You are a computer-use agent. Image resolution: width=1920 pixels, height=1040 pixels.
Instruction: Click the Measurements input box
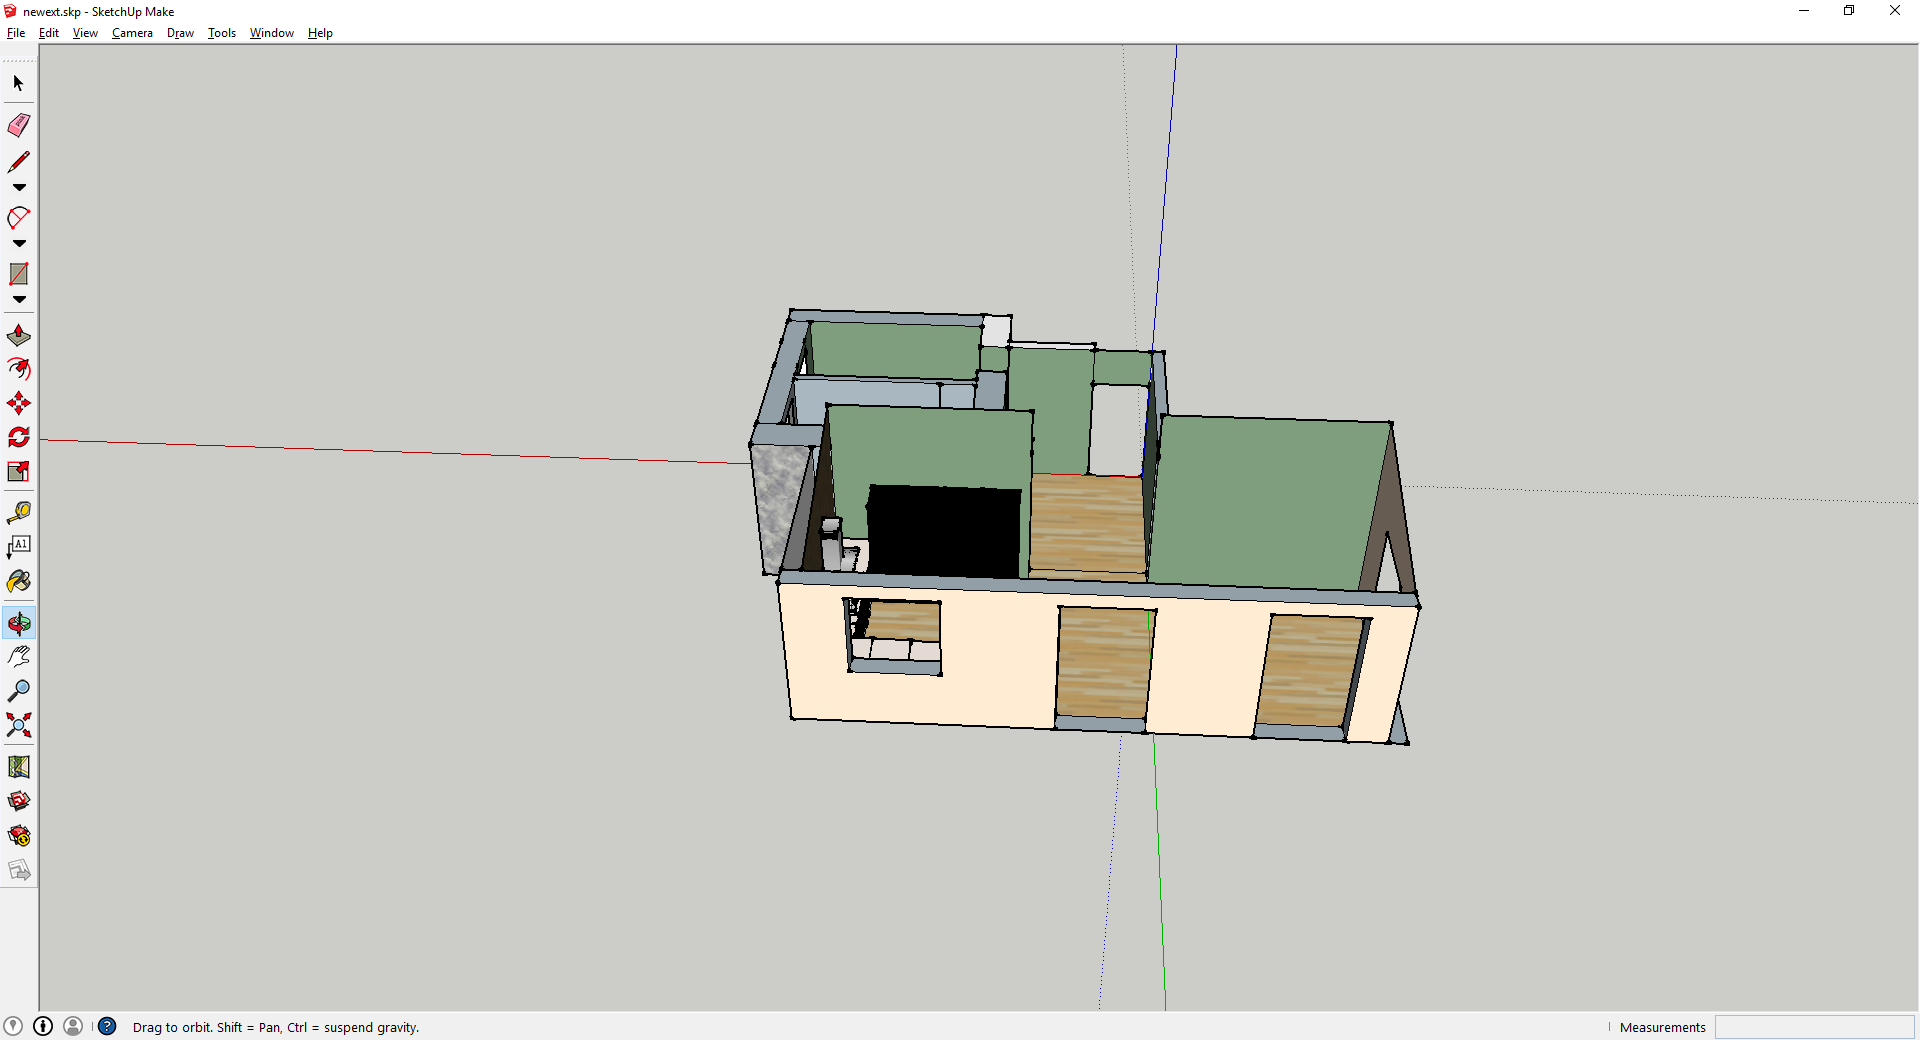[1814, 1027]
